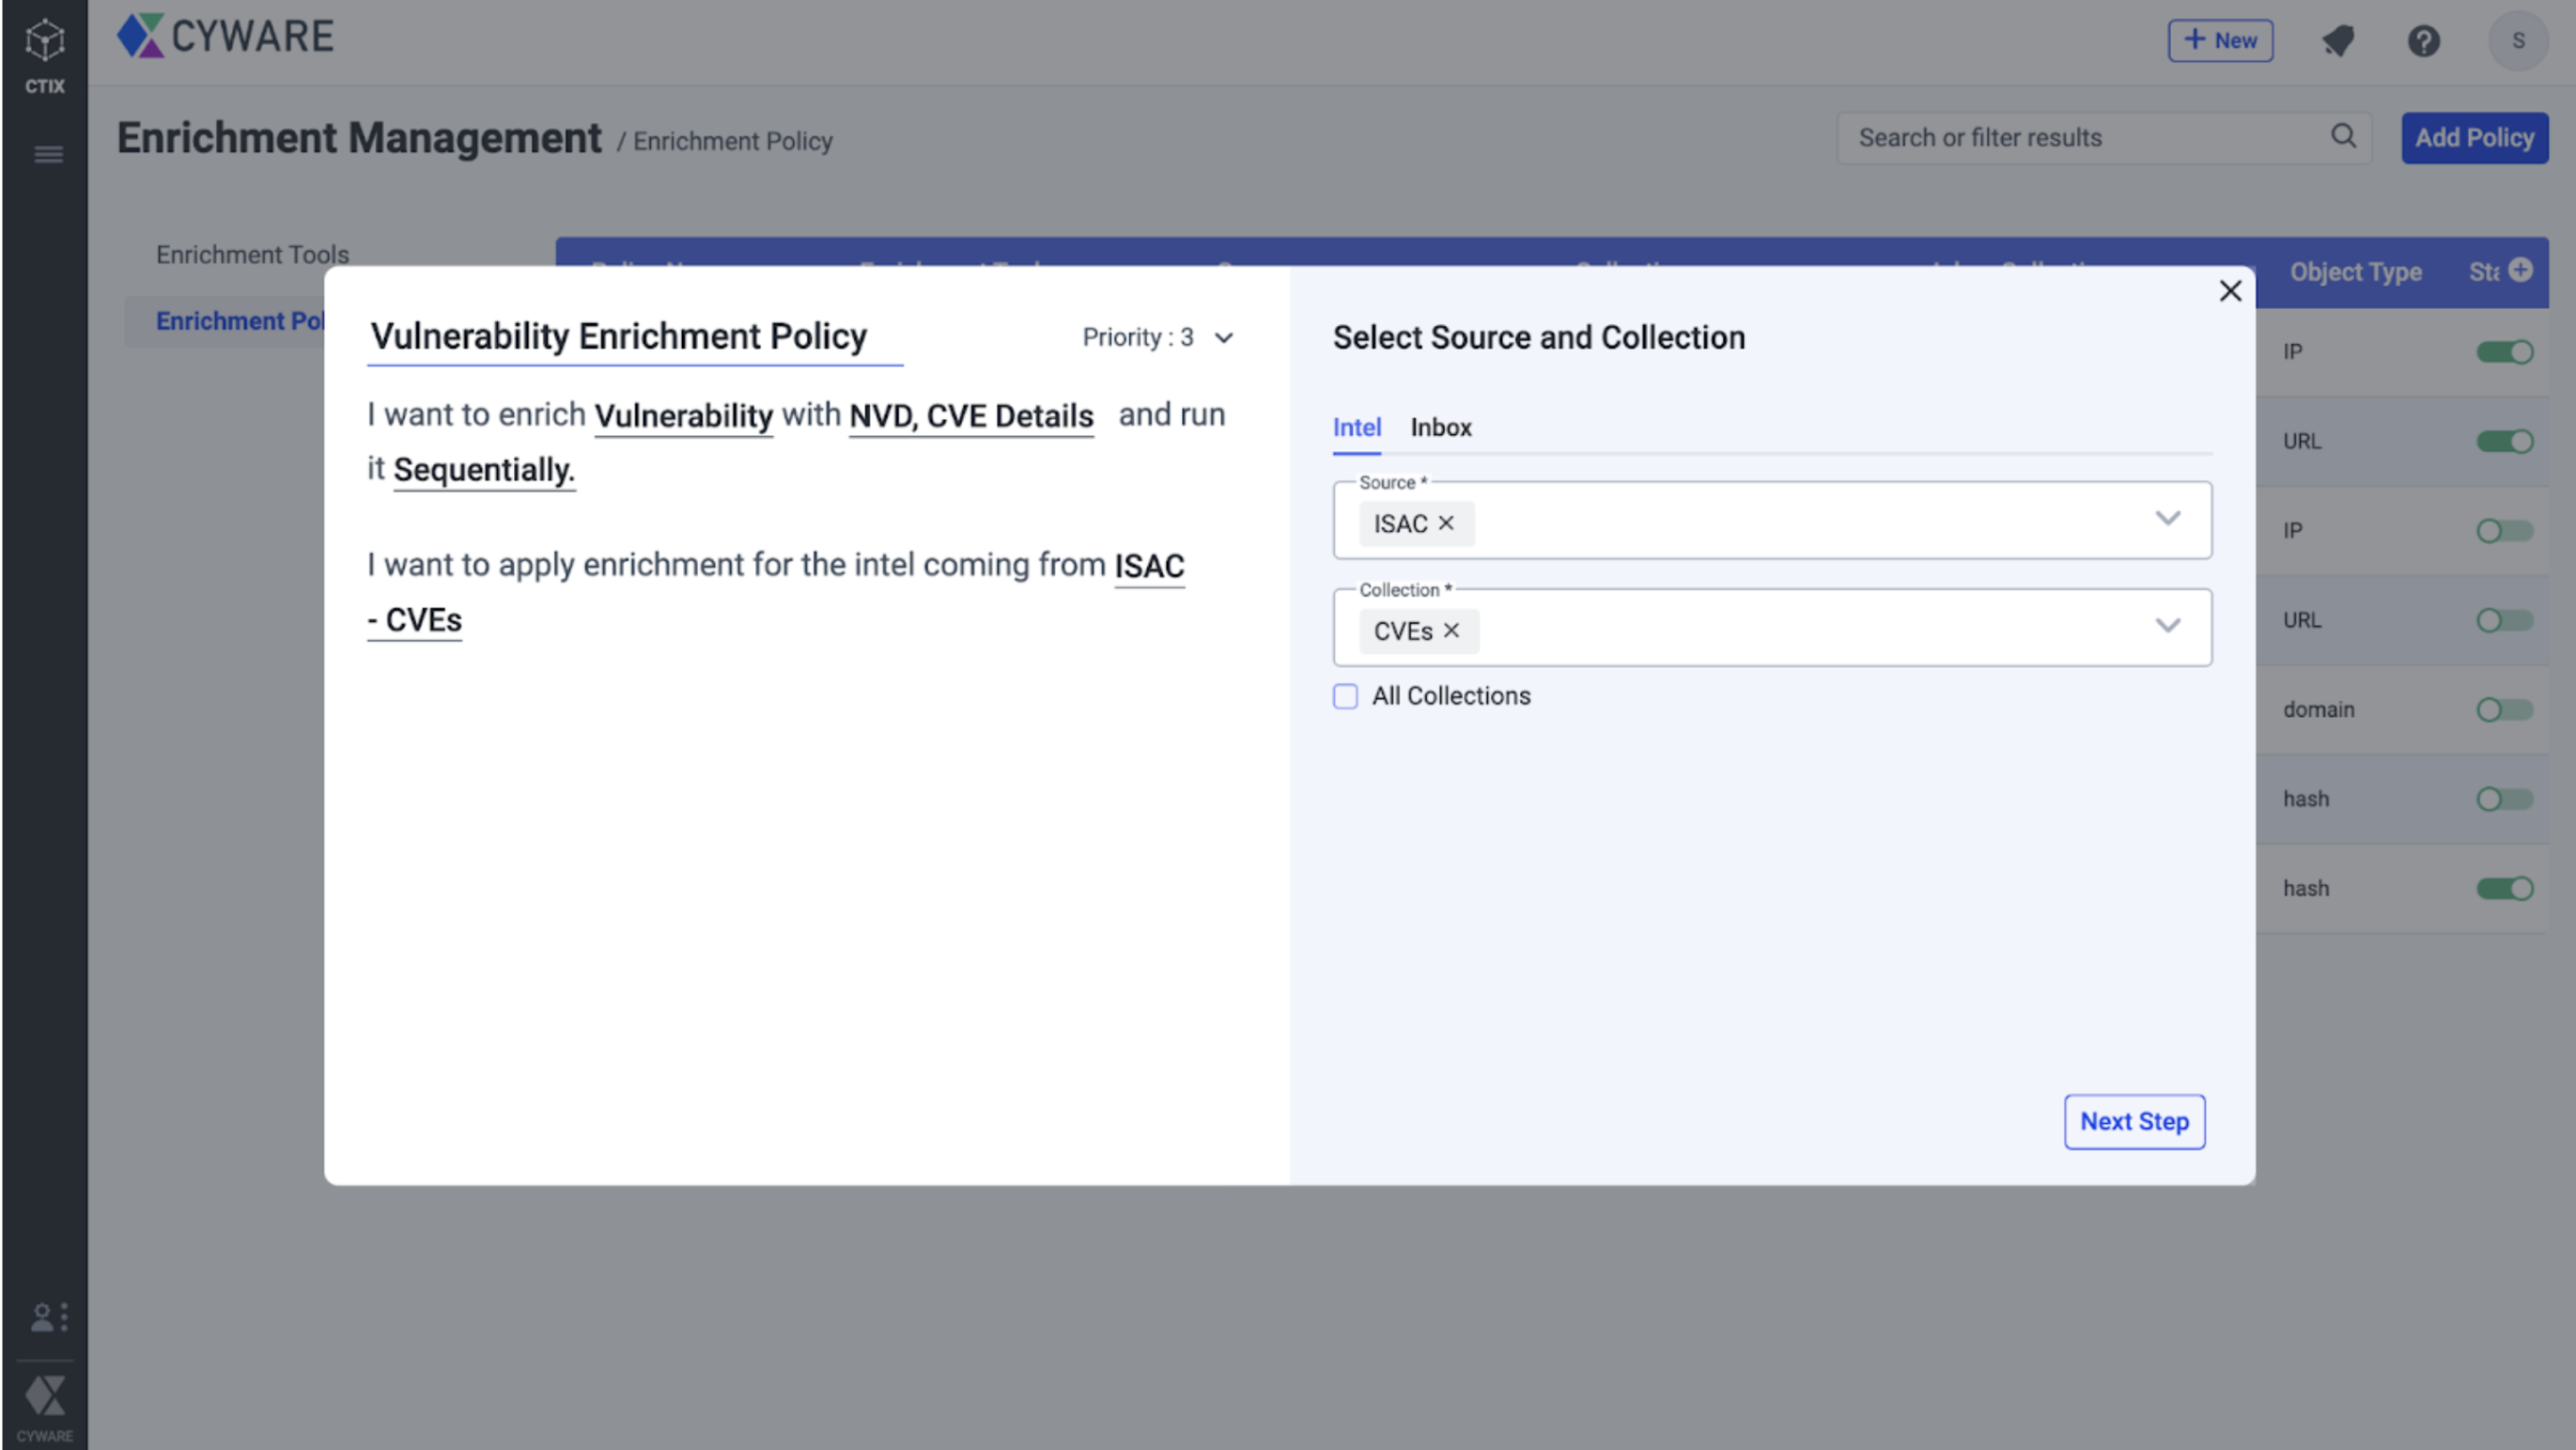Open the Source dropdown

point(2167,519)
